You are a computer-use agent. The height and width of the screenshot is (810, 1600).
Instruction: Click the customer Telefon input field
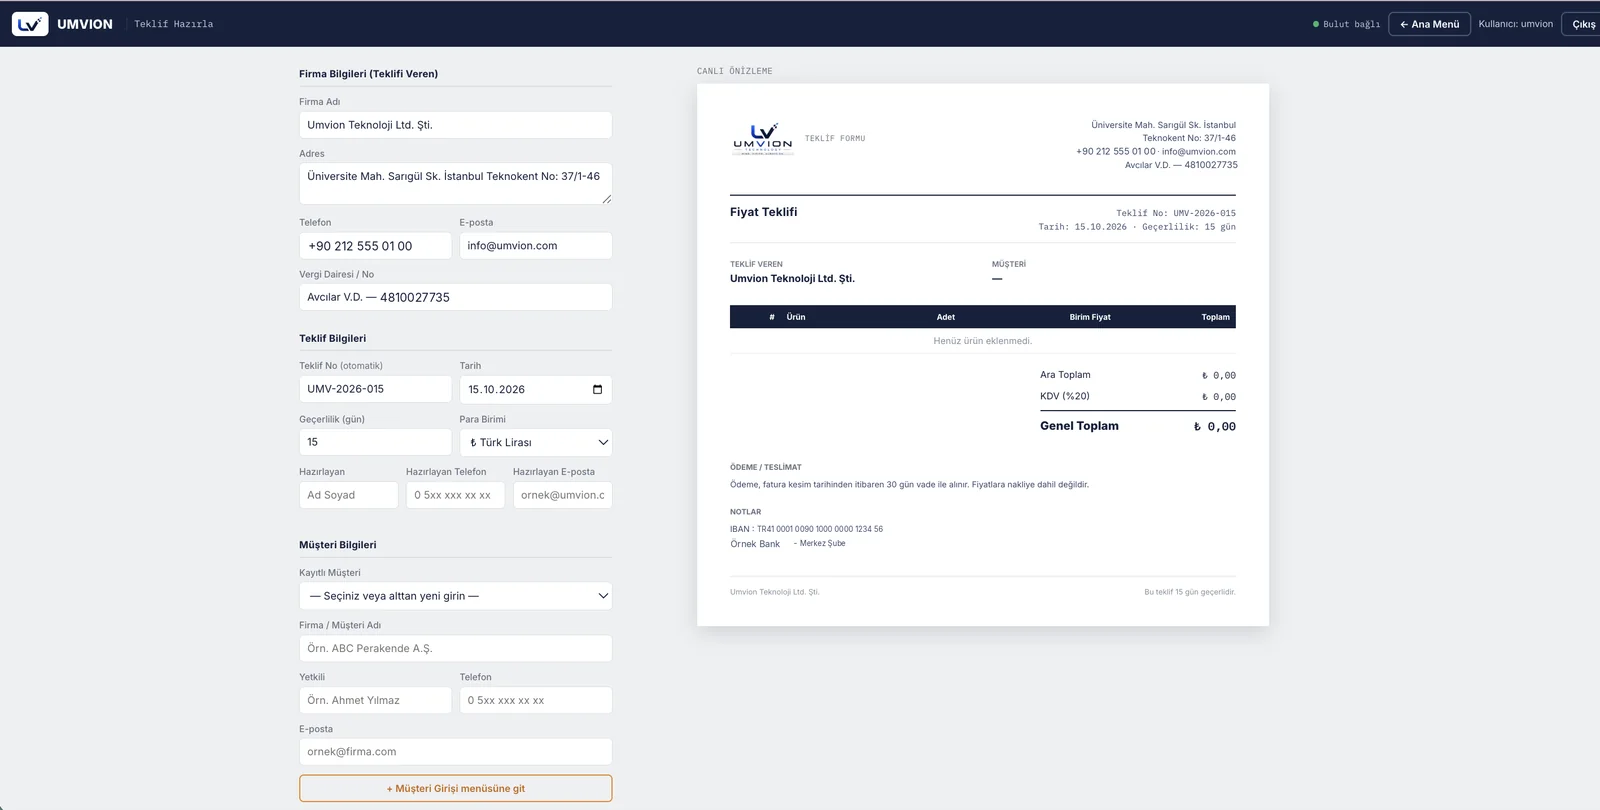tap(536, 700)
